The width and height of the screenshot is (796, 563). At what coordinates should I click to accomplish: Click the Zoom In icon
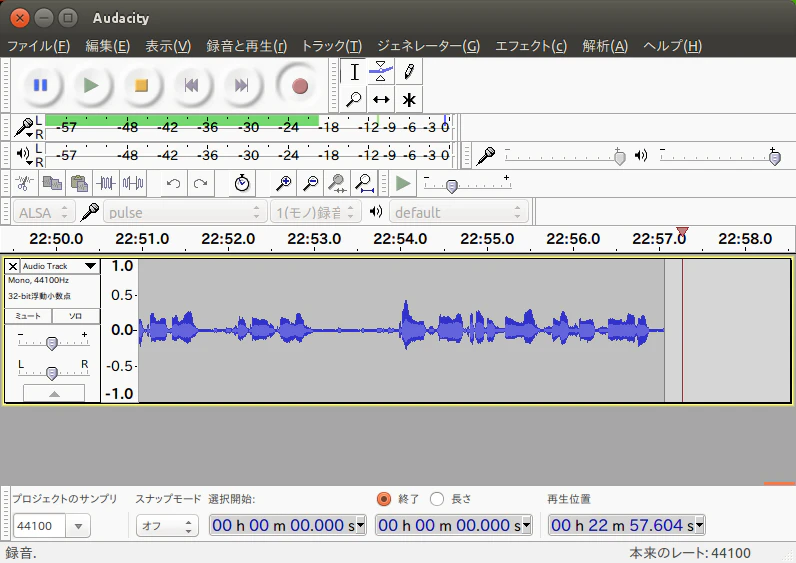(283, 183)
